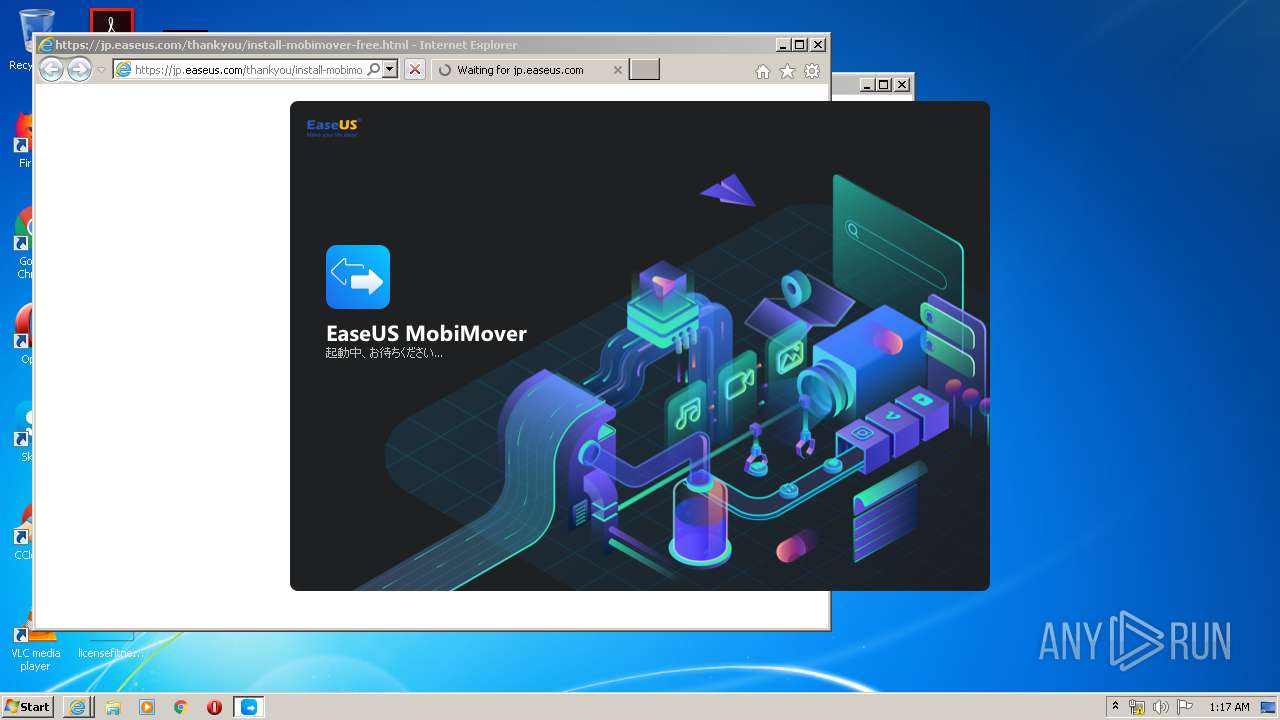The width and height of the screenshot is (1280, 720).
Task: Close the Internet Explorer window
Action: coord(817,44)
